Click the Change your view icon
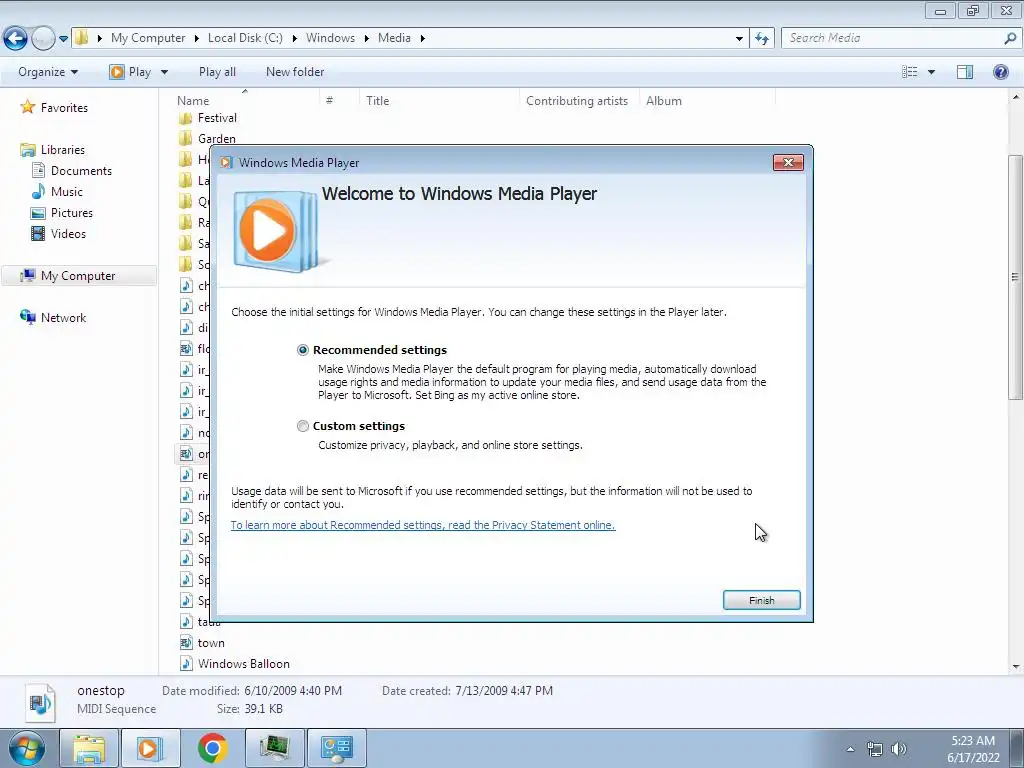The image size is (1024, 768). (x=910, y=72)
